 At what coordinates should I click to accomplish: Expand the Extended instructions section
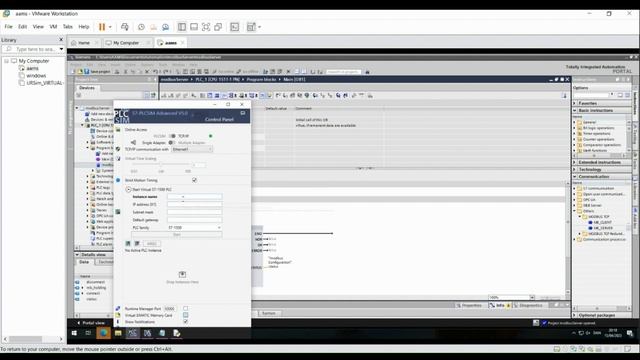pos(575,162)
